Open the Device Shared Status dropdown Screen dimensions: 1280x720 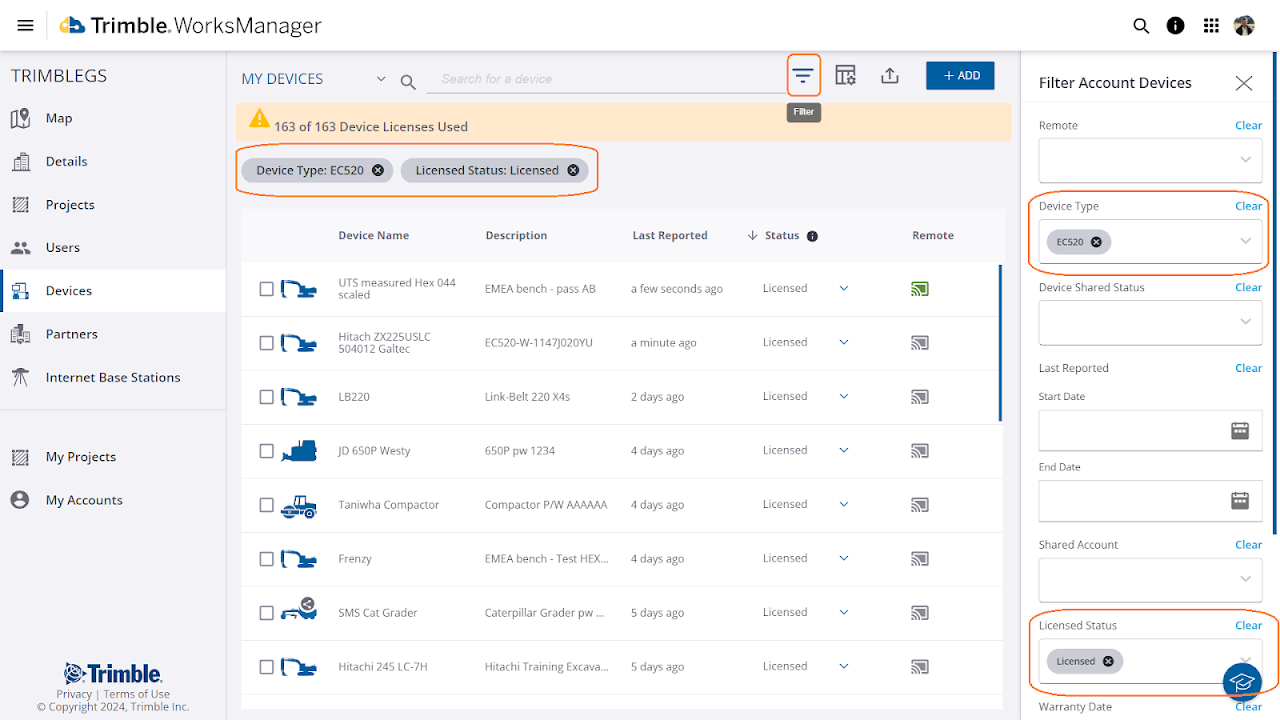1150,322
